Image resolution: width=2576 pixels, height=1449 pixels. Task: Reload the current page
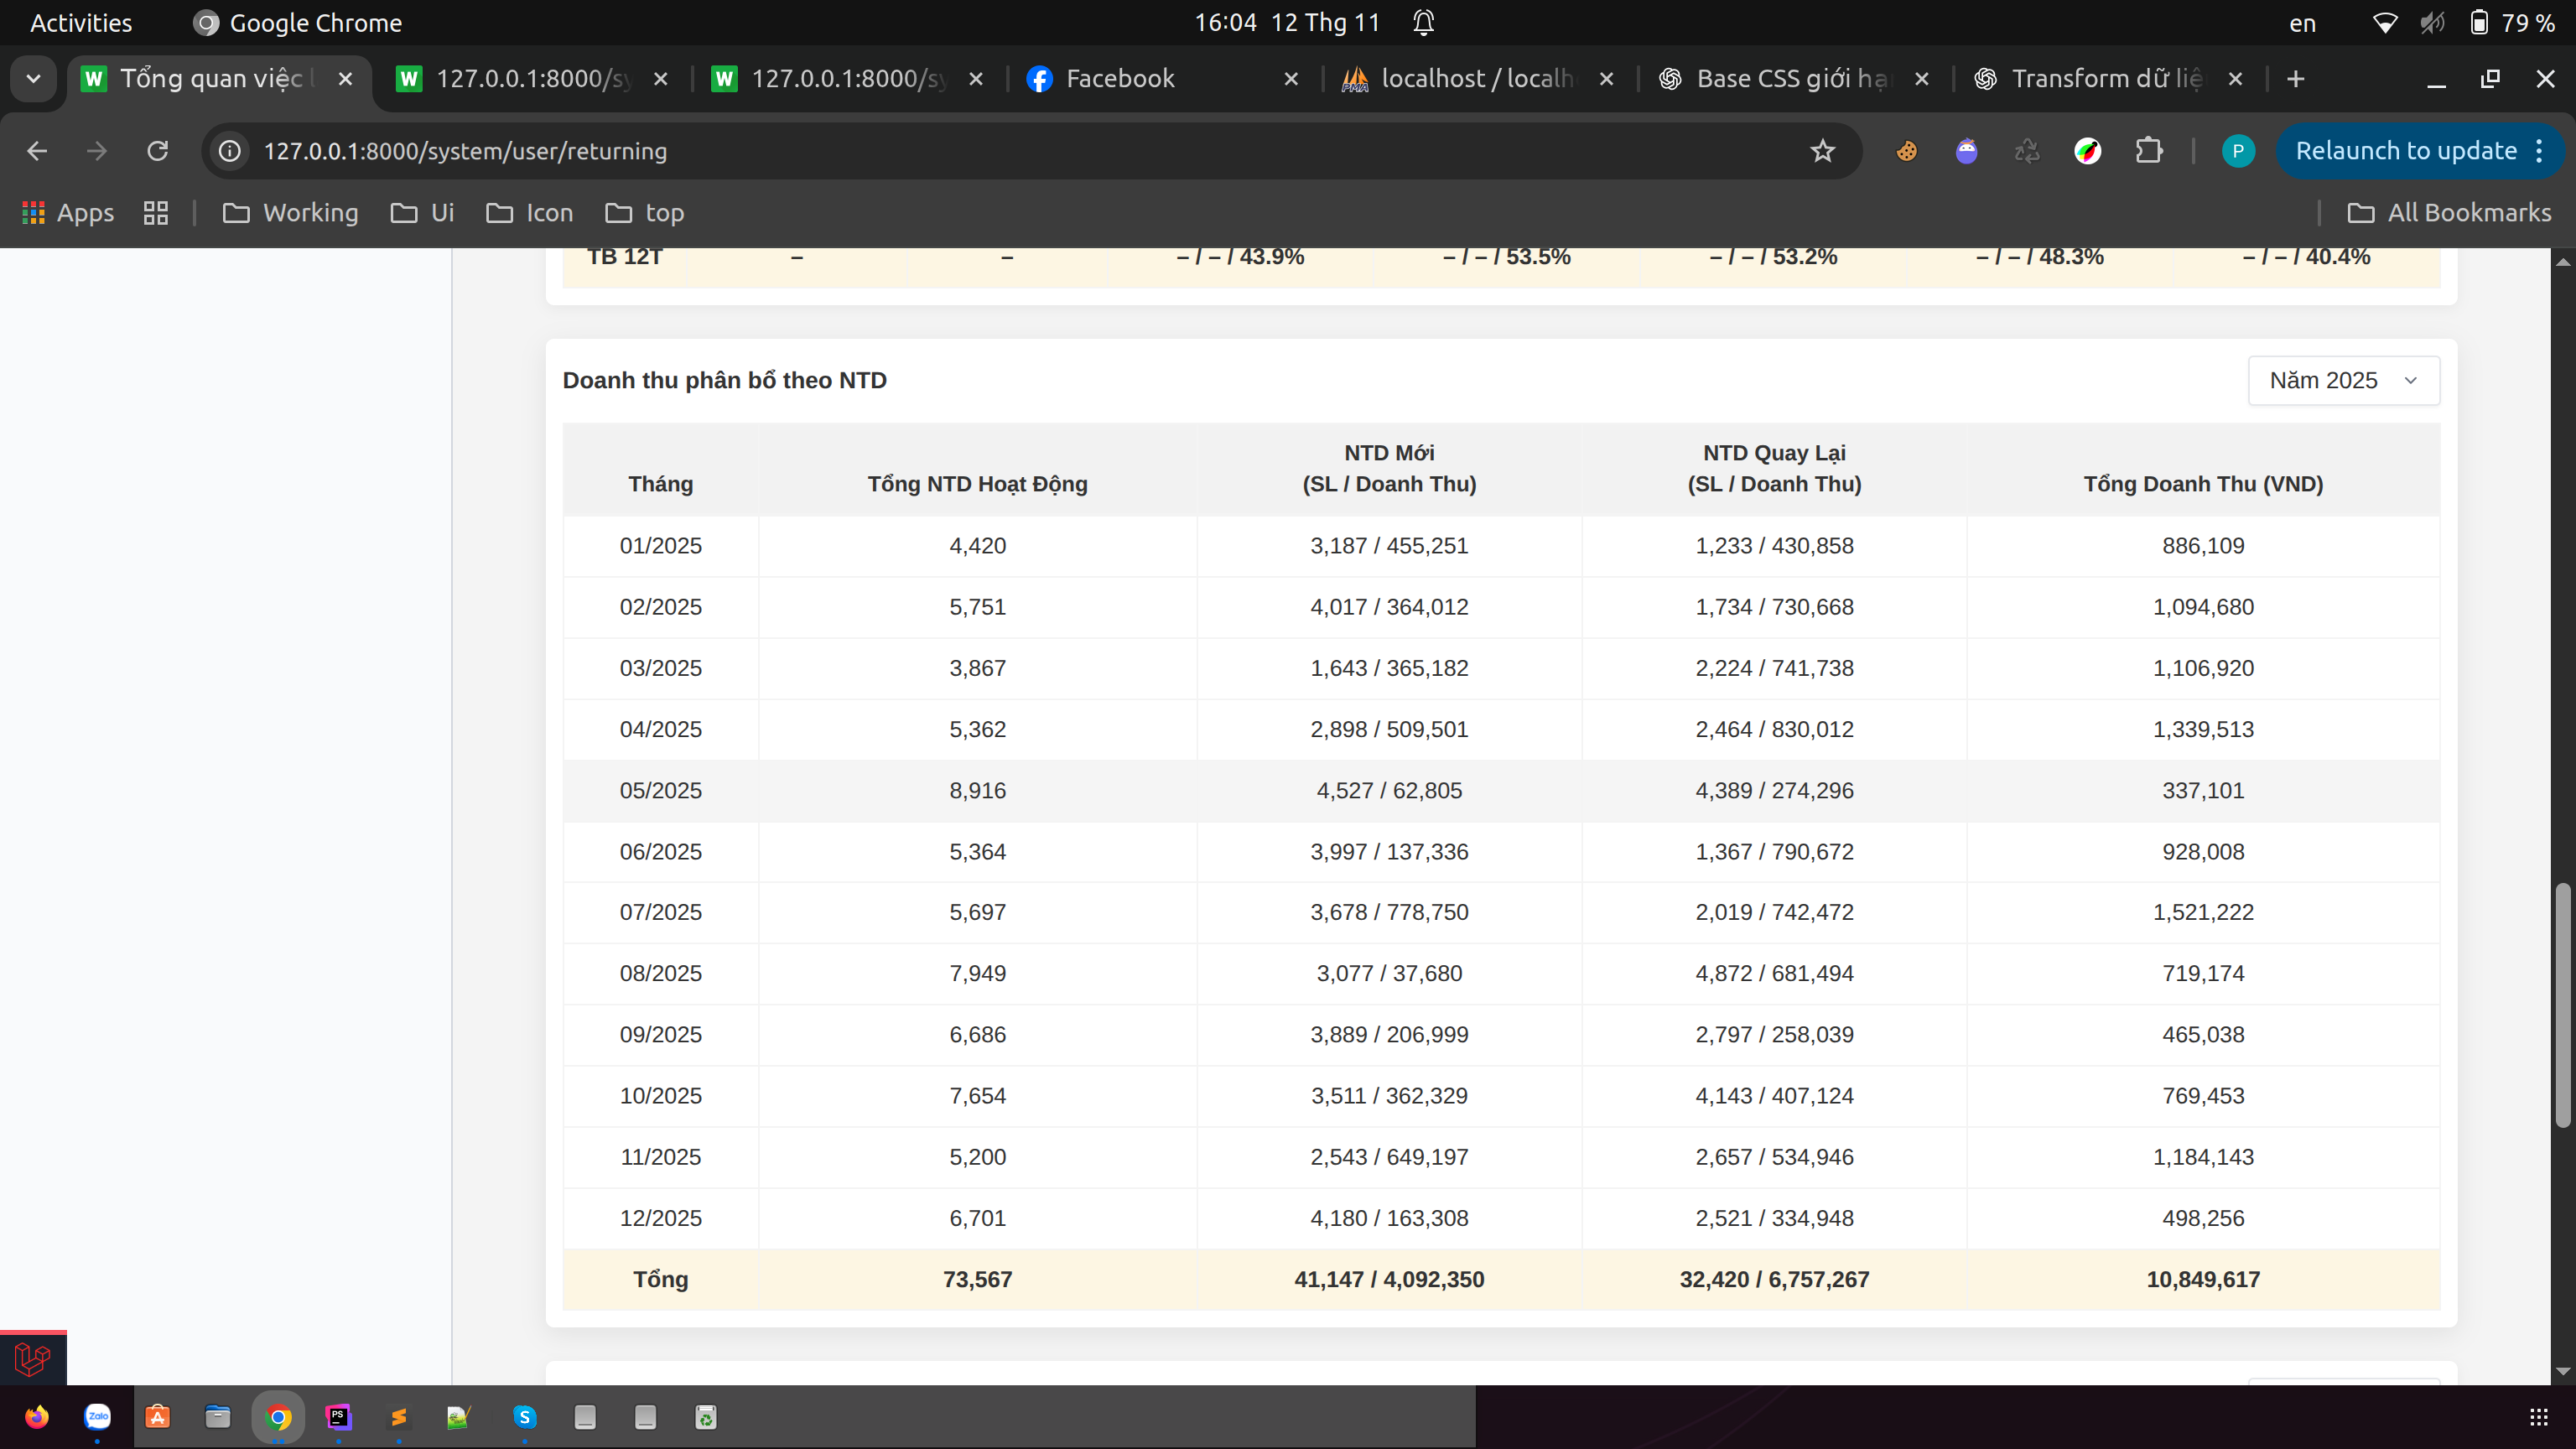pyautogui.click(x=157, y=151)
